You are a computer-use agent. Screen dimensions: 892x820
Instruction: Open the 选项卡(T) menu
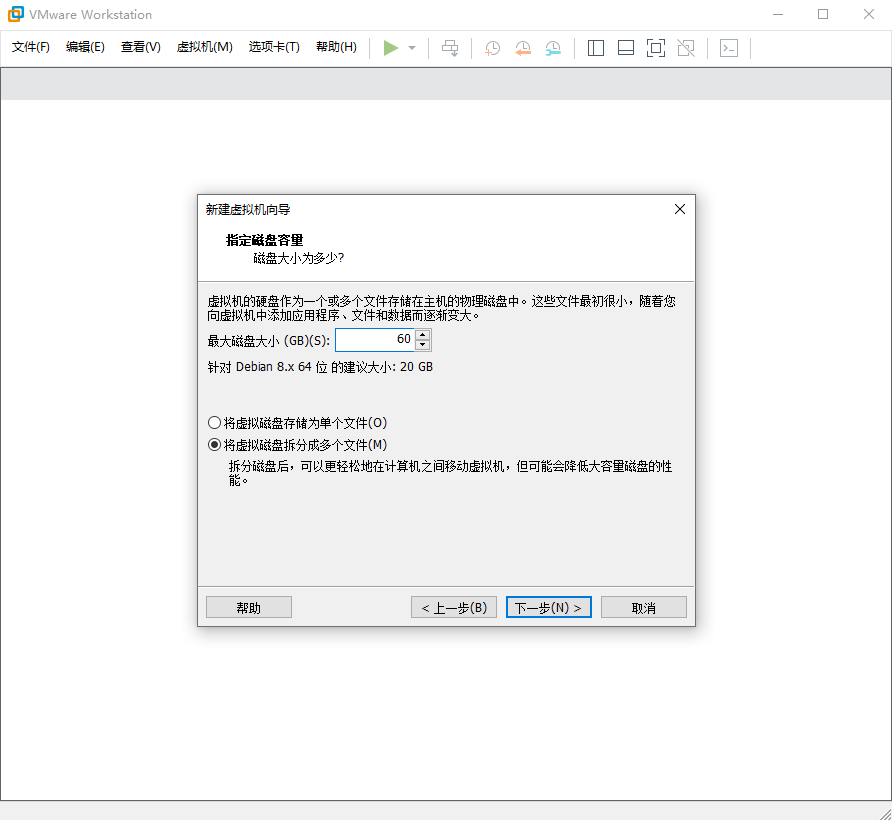pyautogui.click(x=274, y=47)
